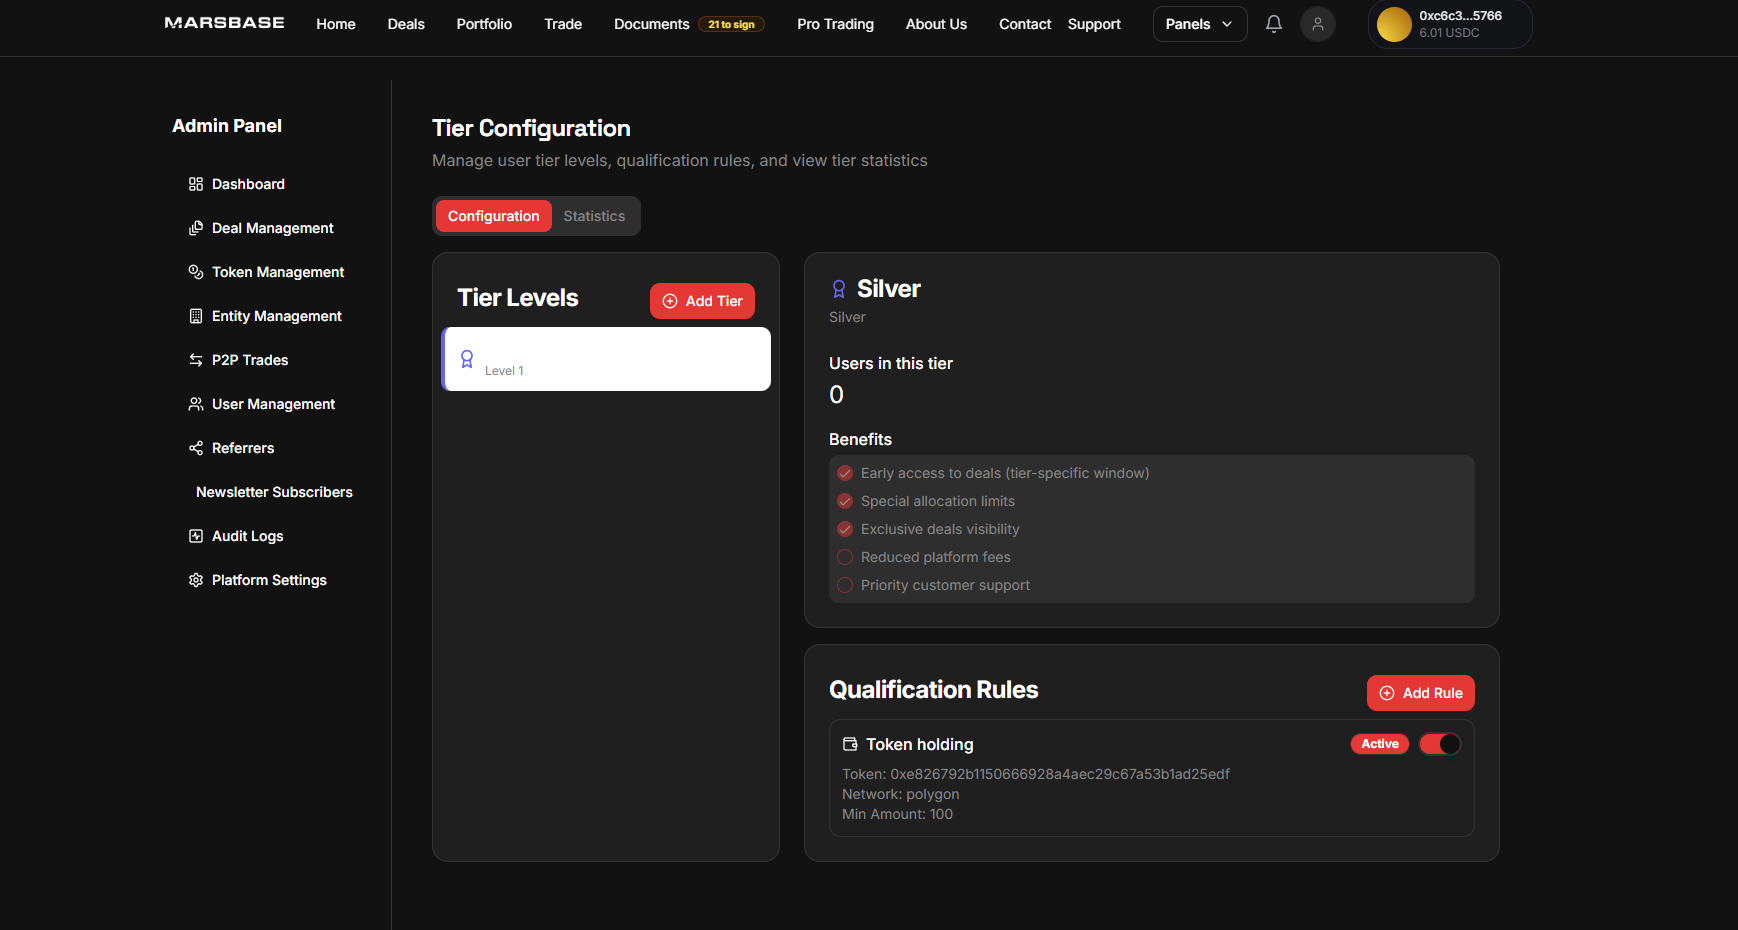The width and height of the screenshot is (1738, 930).
Task: Open the Pro Trading menu item
Action: (835, 24)
